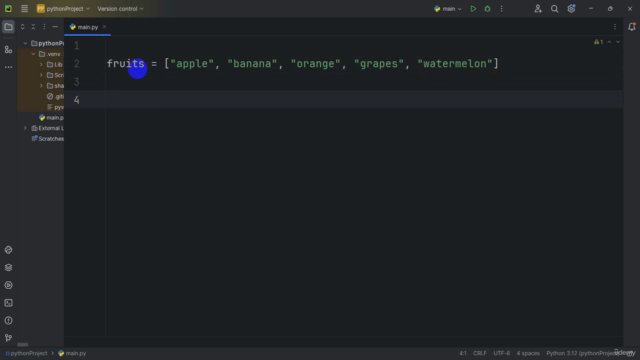This screenshot has width=640, height=360.
Task: Open the Notifications bell
Action: [631, 27]
